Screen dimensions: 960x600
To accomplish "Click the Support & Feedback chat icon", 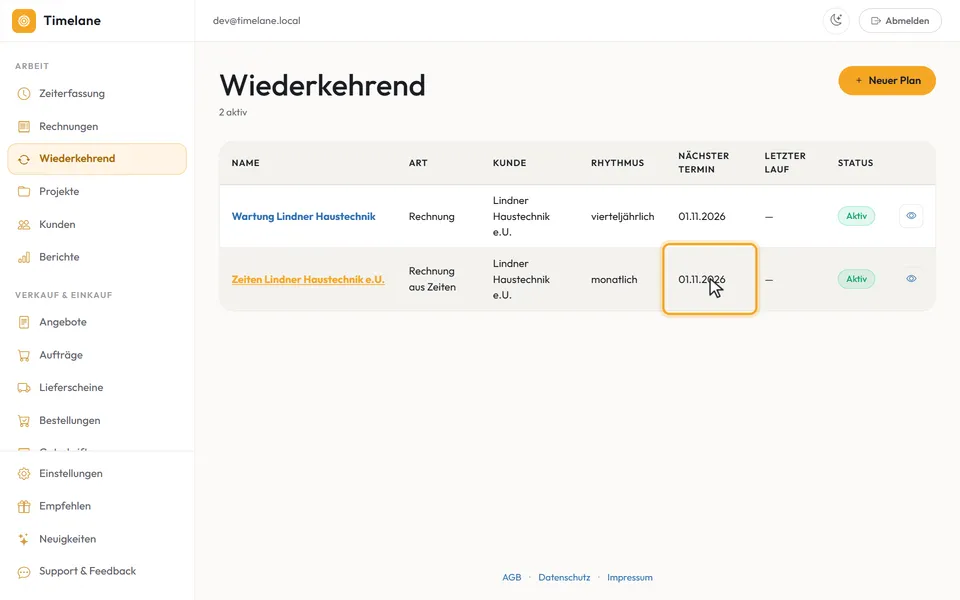I will click(24, 572).
